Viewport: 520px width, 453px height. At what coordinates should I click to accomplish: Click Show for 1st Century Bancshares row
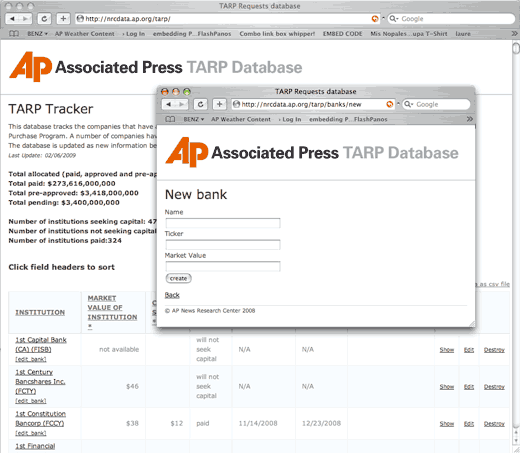click(x=447, y=387)
